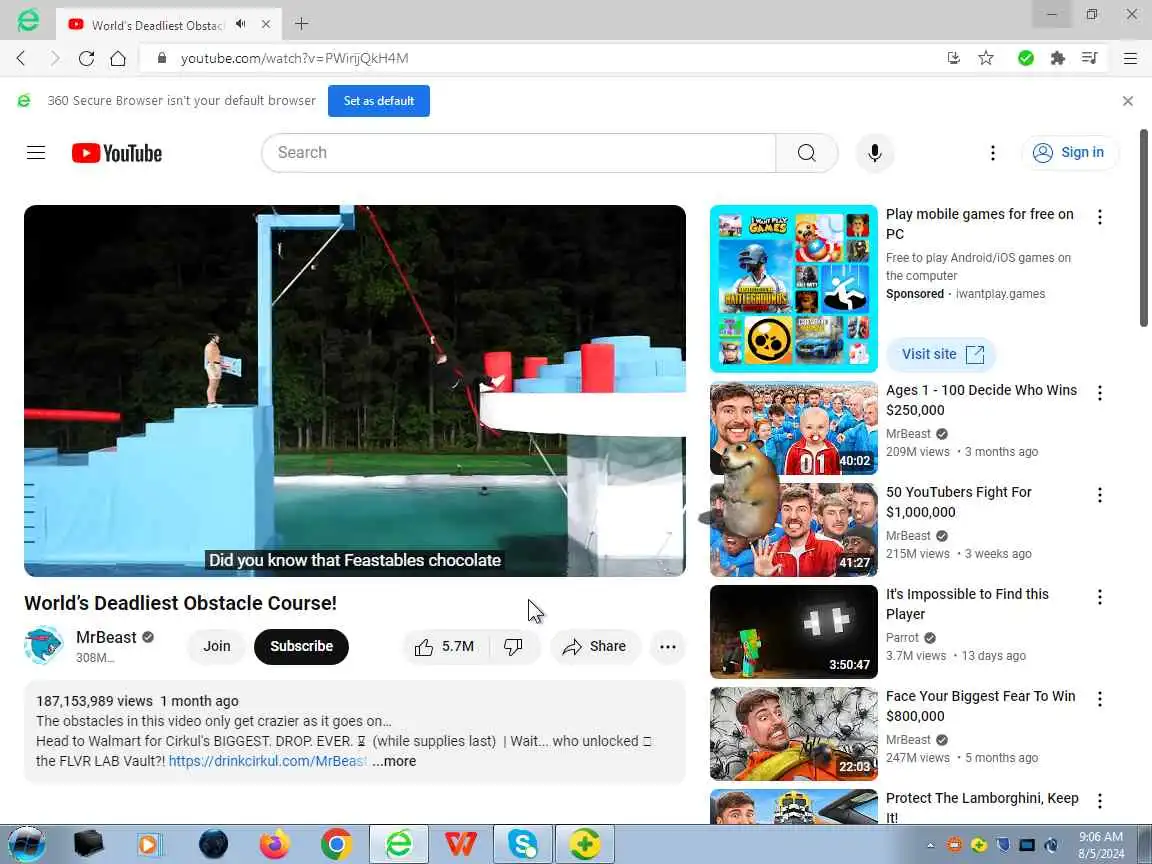Open a new browser tab
The image size is (1152, 864).
click(x=301, y=24)
